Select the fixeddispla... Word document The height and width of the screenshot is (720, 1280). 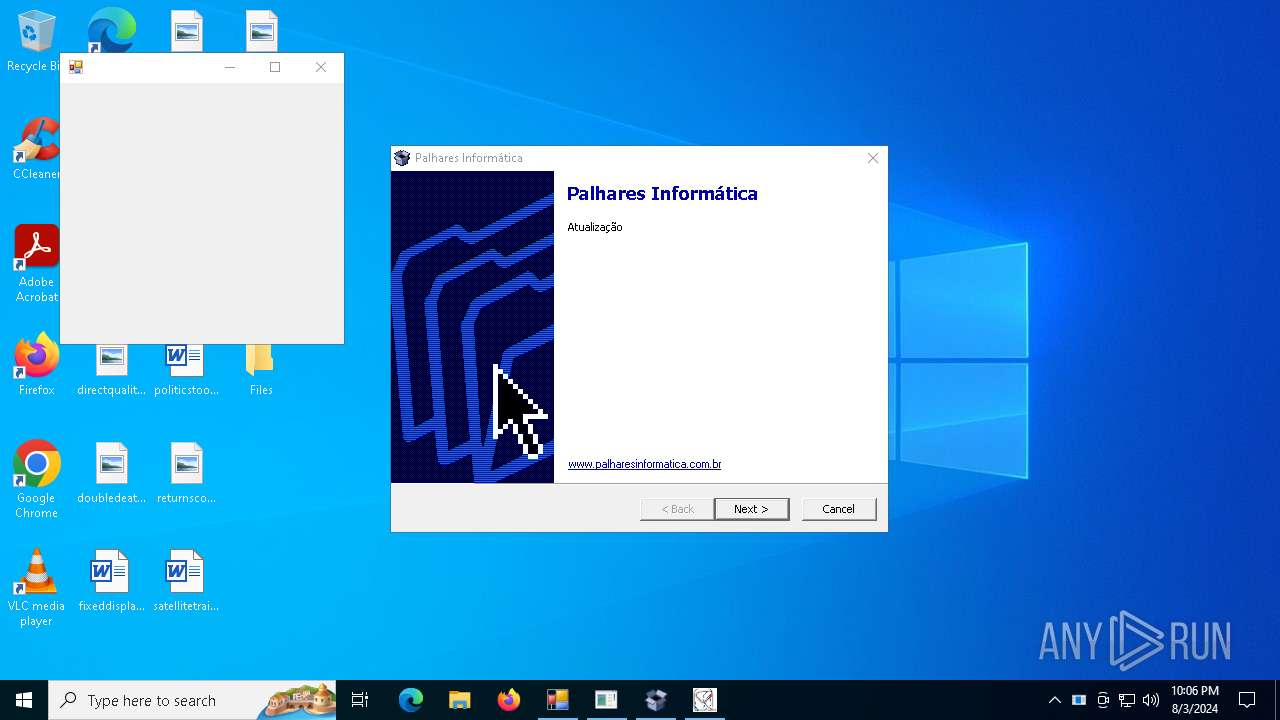pyautogui.click(x=111, y=581)
